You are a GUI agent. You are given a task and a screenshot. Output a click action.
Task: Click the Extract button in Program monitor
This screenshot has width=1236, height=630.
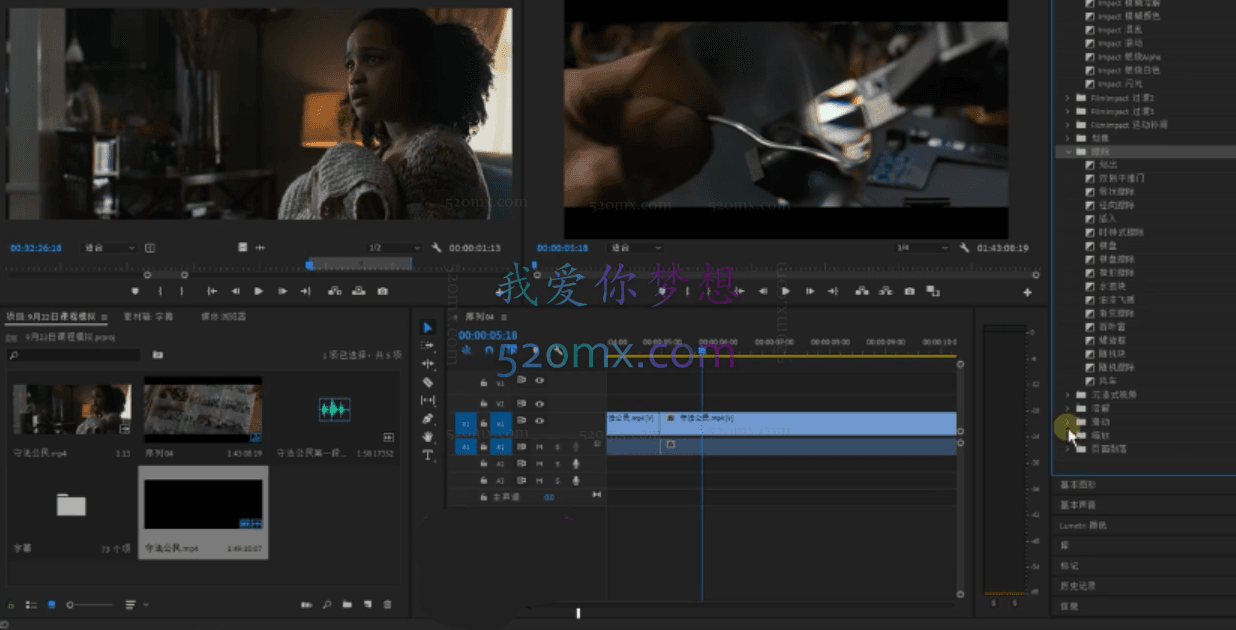[x=886, y=291]
